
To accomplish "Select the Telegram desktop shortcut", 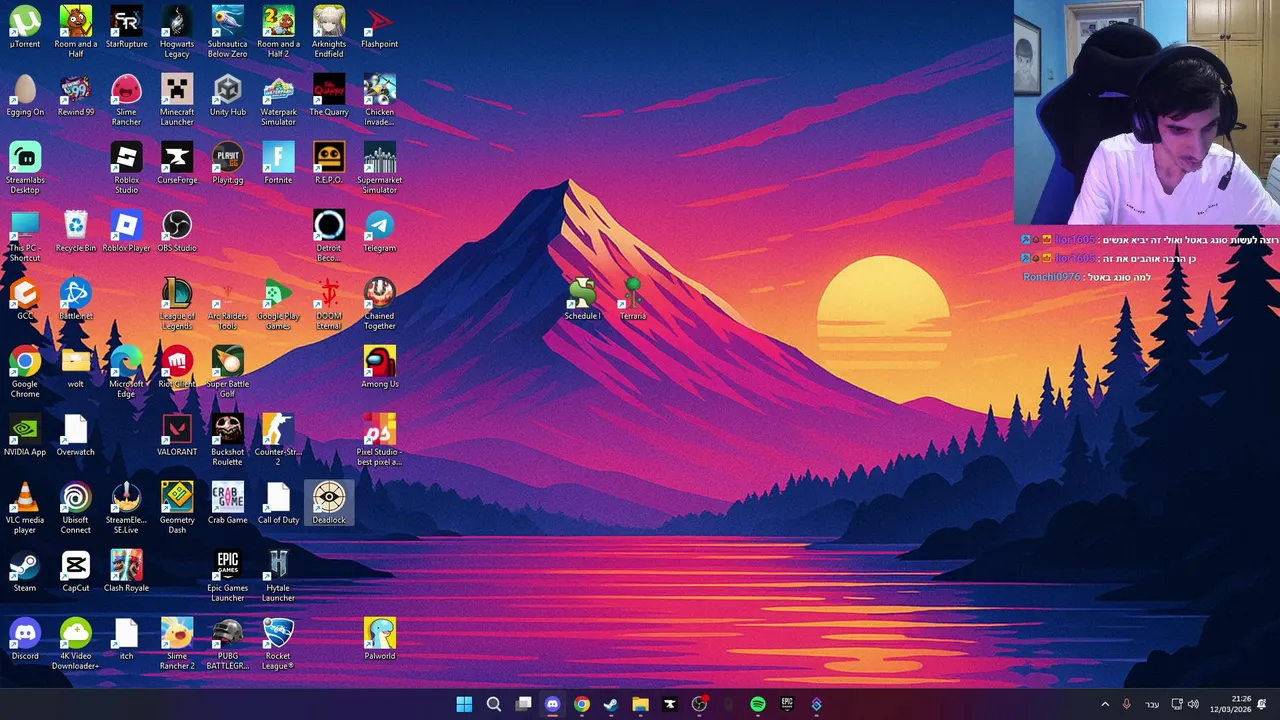I will click(379, 231).
